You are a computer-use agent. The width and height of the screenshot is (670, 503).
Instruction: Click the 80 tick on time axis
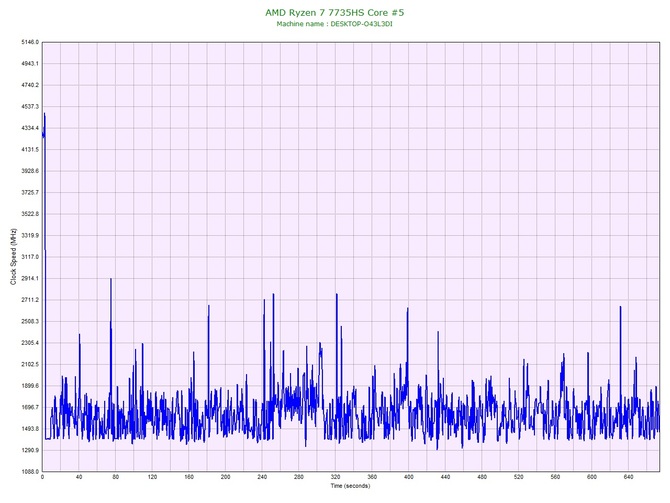tap(116, 477)
